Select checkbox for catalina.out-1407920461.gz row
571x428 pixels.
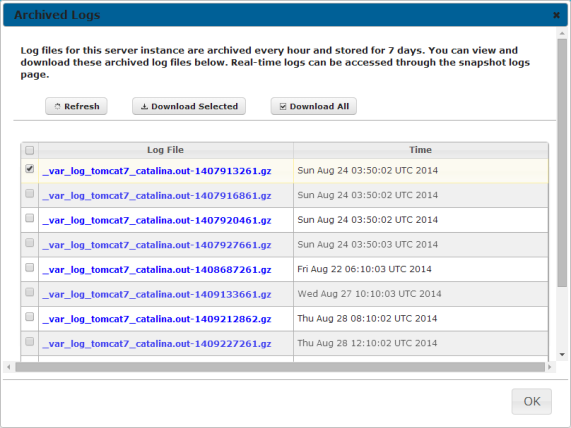coord(29,218)
